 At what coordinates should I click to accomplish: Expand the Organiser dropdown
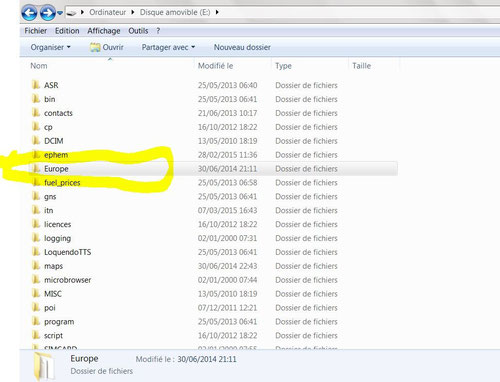pyautogui.click(x=50, y=47)
